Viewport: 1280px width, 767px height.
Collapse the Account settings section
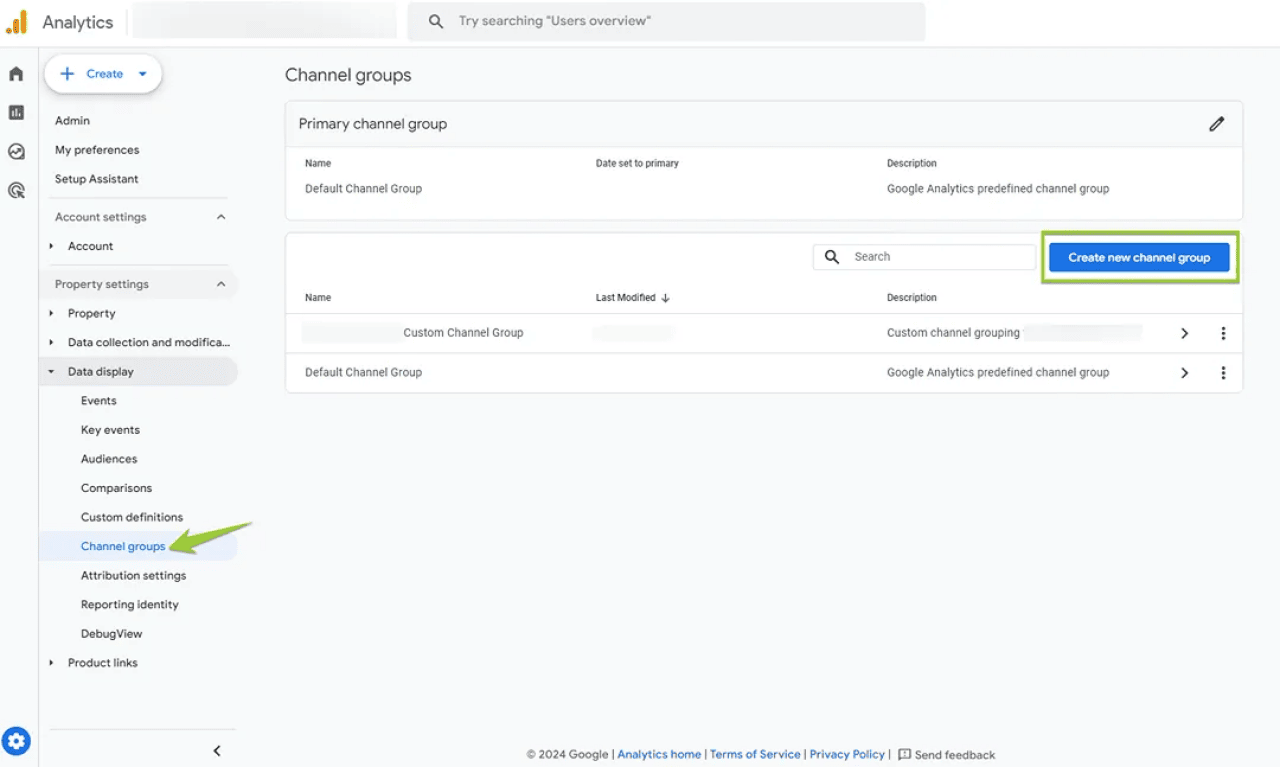pyautogui.click(x=221, y=216)
